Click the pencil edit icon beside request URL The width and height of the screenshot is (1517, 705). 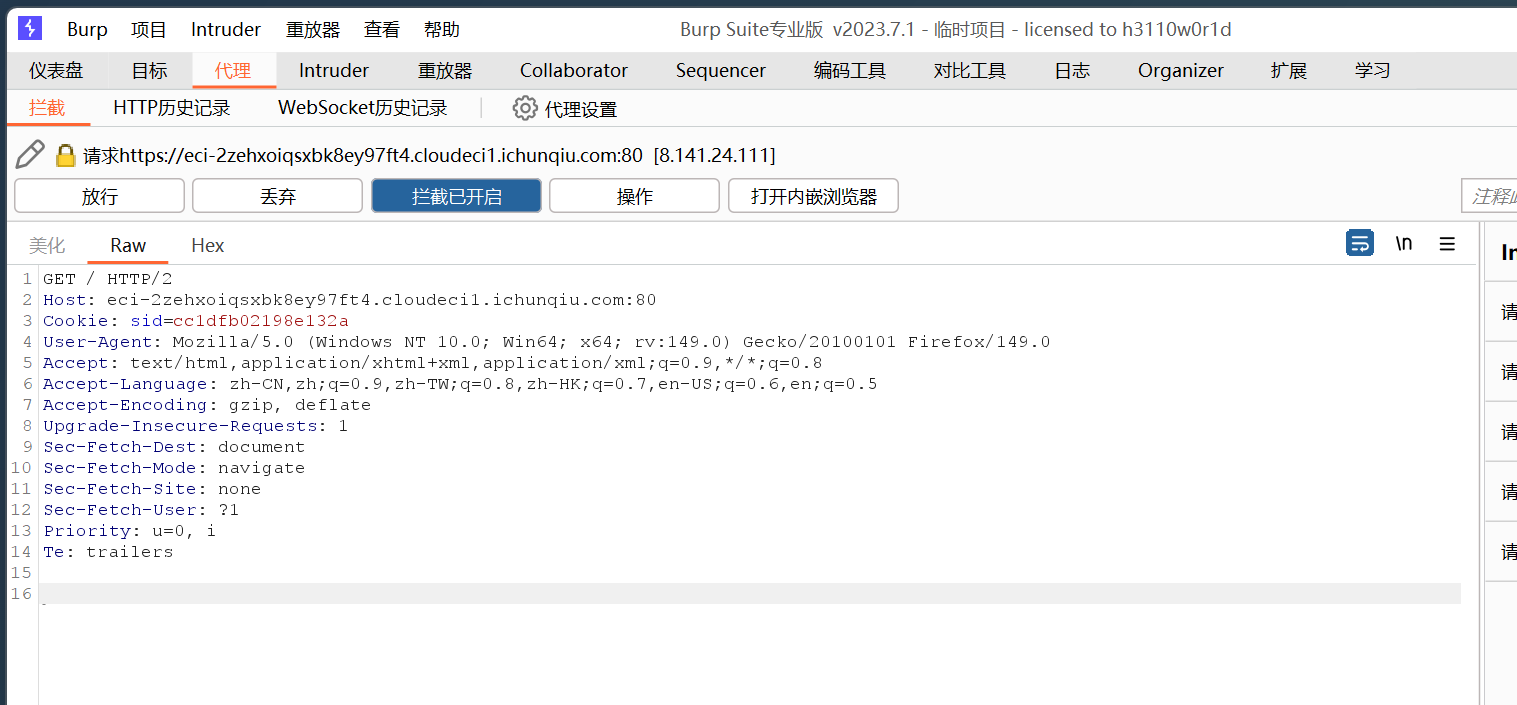coord(30,154)
